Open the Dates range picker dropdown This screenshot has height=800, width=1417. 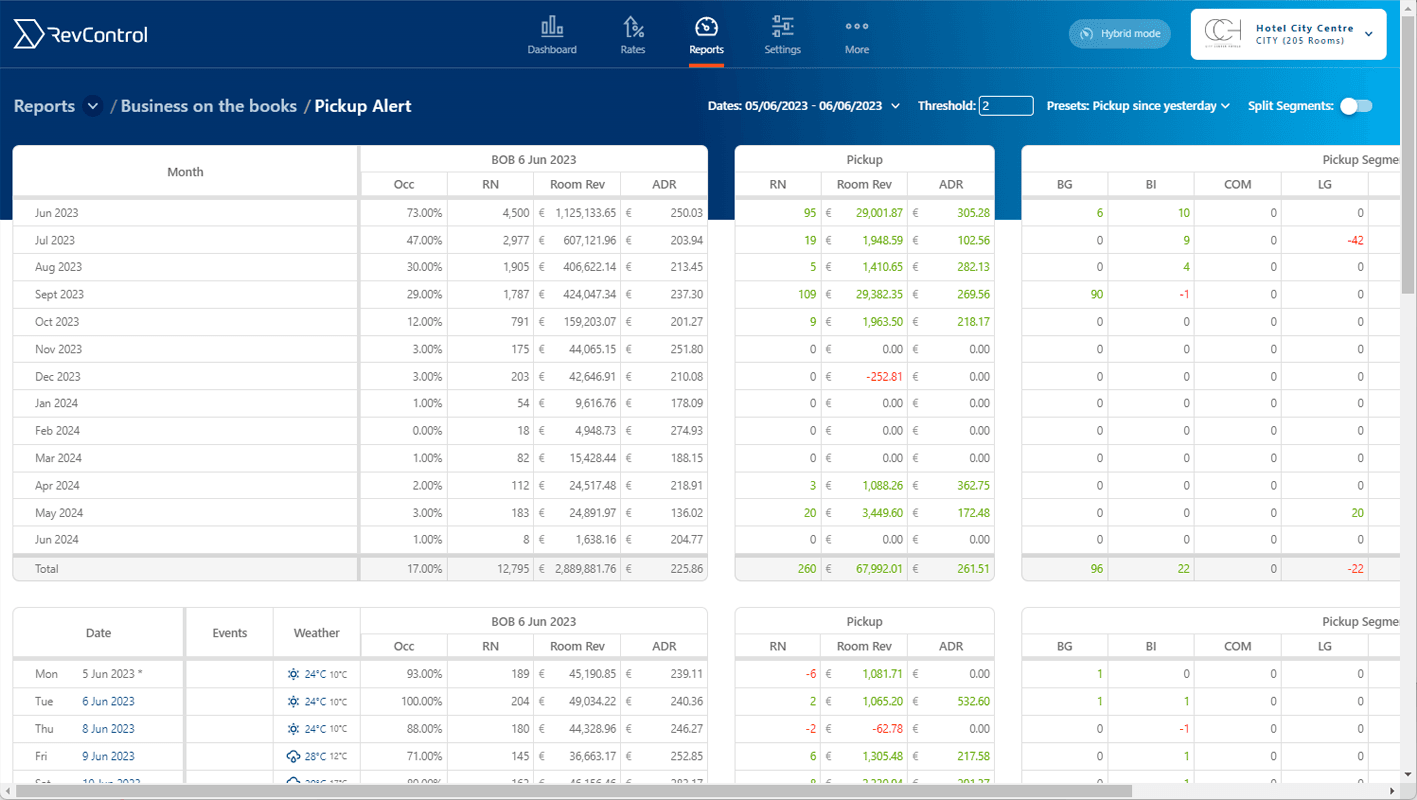tap(895, 105)
